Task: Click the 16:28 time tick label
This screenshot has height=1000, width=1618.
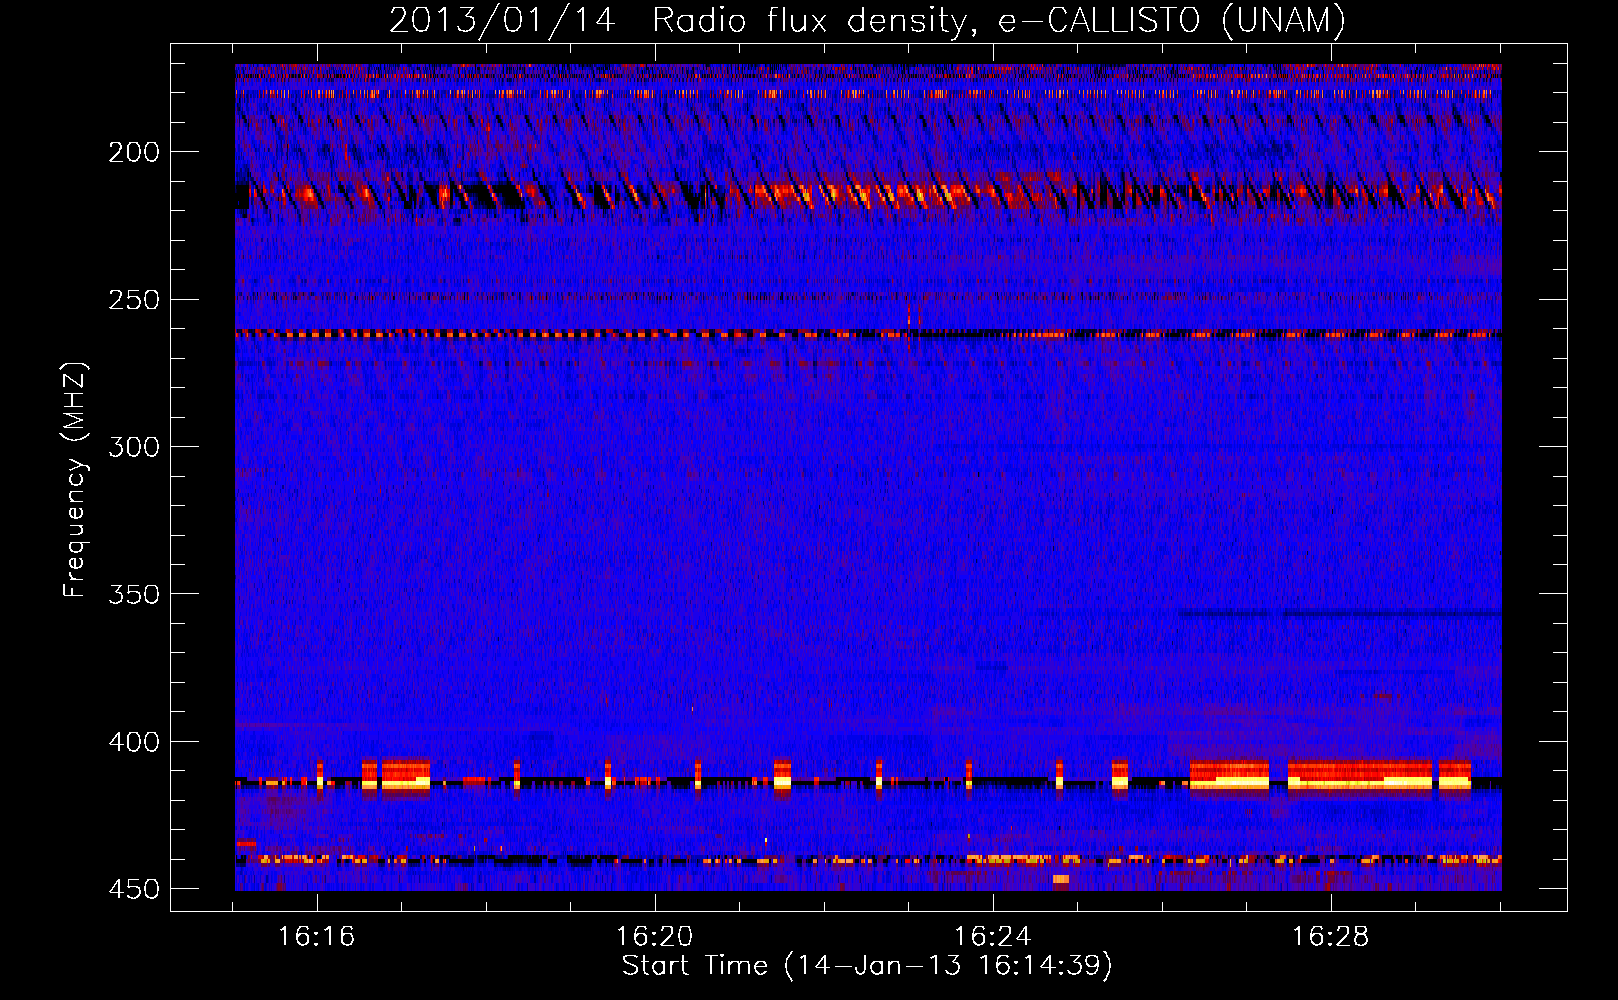Action: tap(1331, 937)
